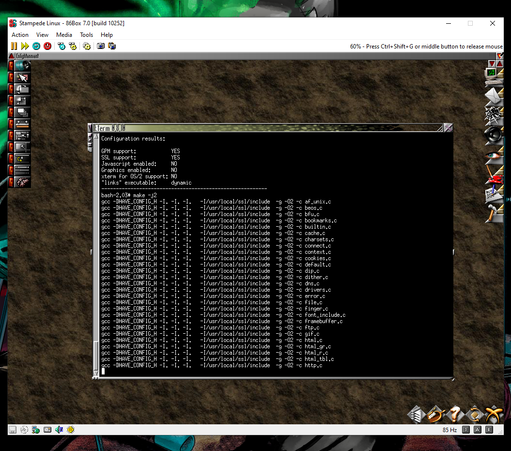Click the red down arrow on the right dock
This screenshot has height=451, width=511.
491,63
